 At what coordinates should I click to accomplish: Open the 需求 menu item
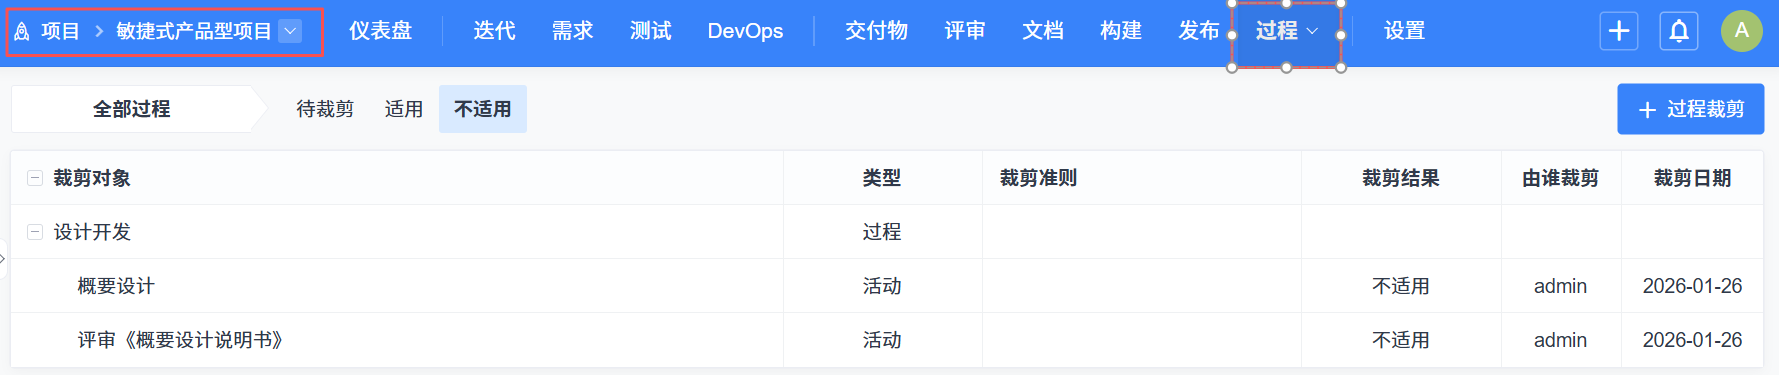click(573, 31)
